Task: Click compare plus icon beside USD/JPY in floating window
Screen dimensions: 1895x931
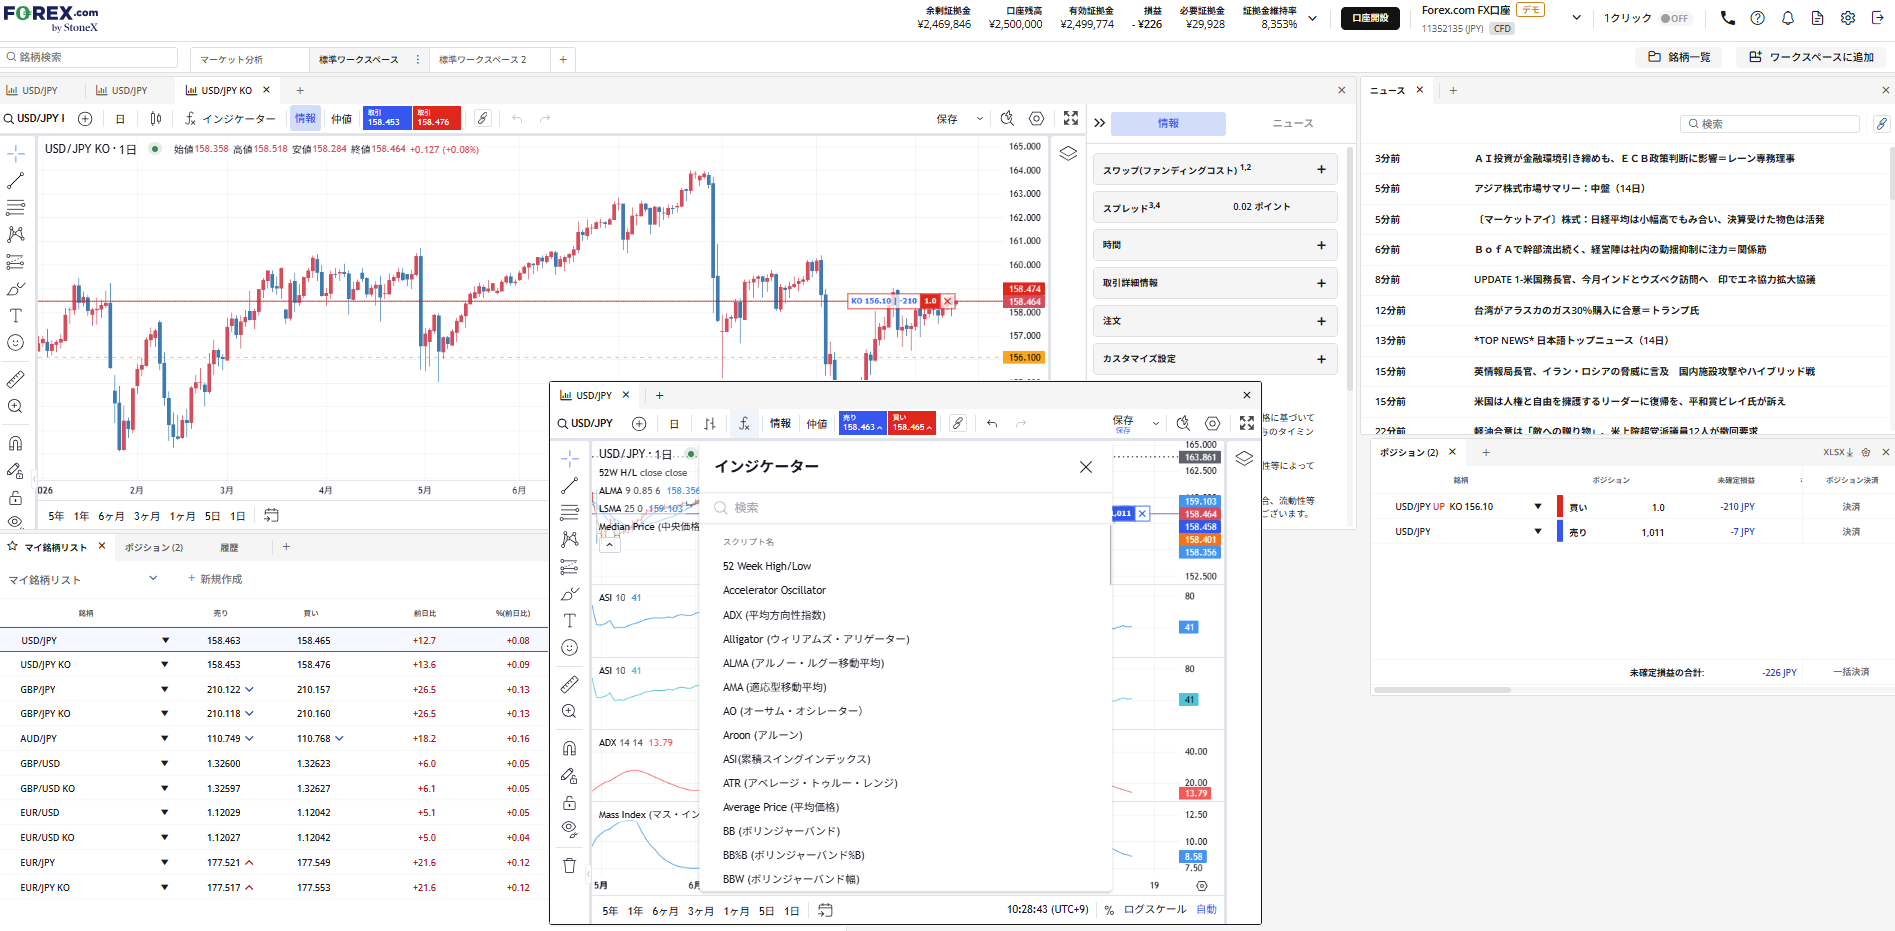Action: click(x=639, y=423)
